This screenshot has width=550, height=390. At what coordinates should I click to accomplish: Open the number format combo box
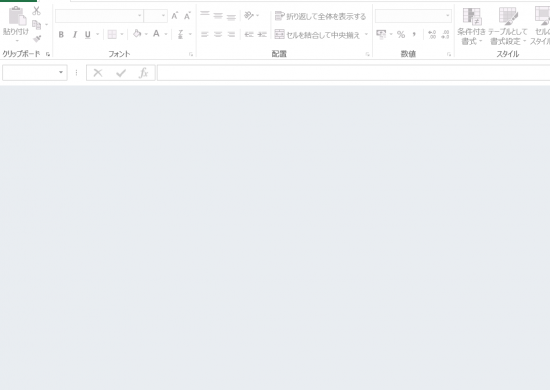point(413,16)
